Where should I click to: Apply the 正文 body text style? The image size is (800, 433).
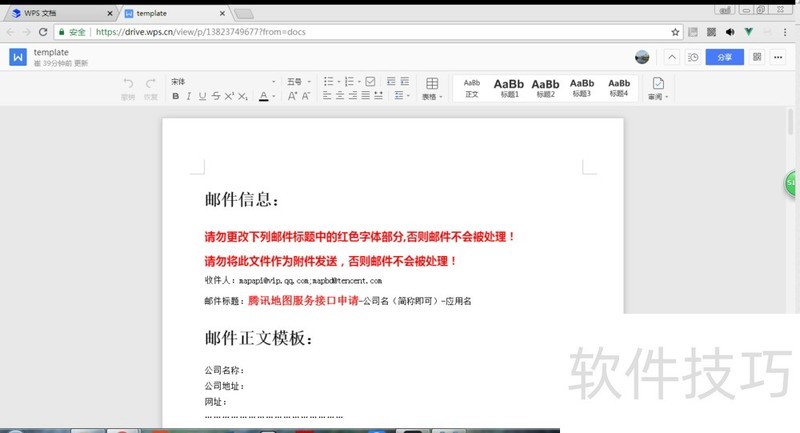pyautogui.click(x=472, y=88)
